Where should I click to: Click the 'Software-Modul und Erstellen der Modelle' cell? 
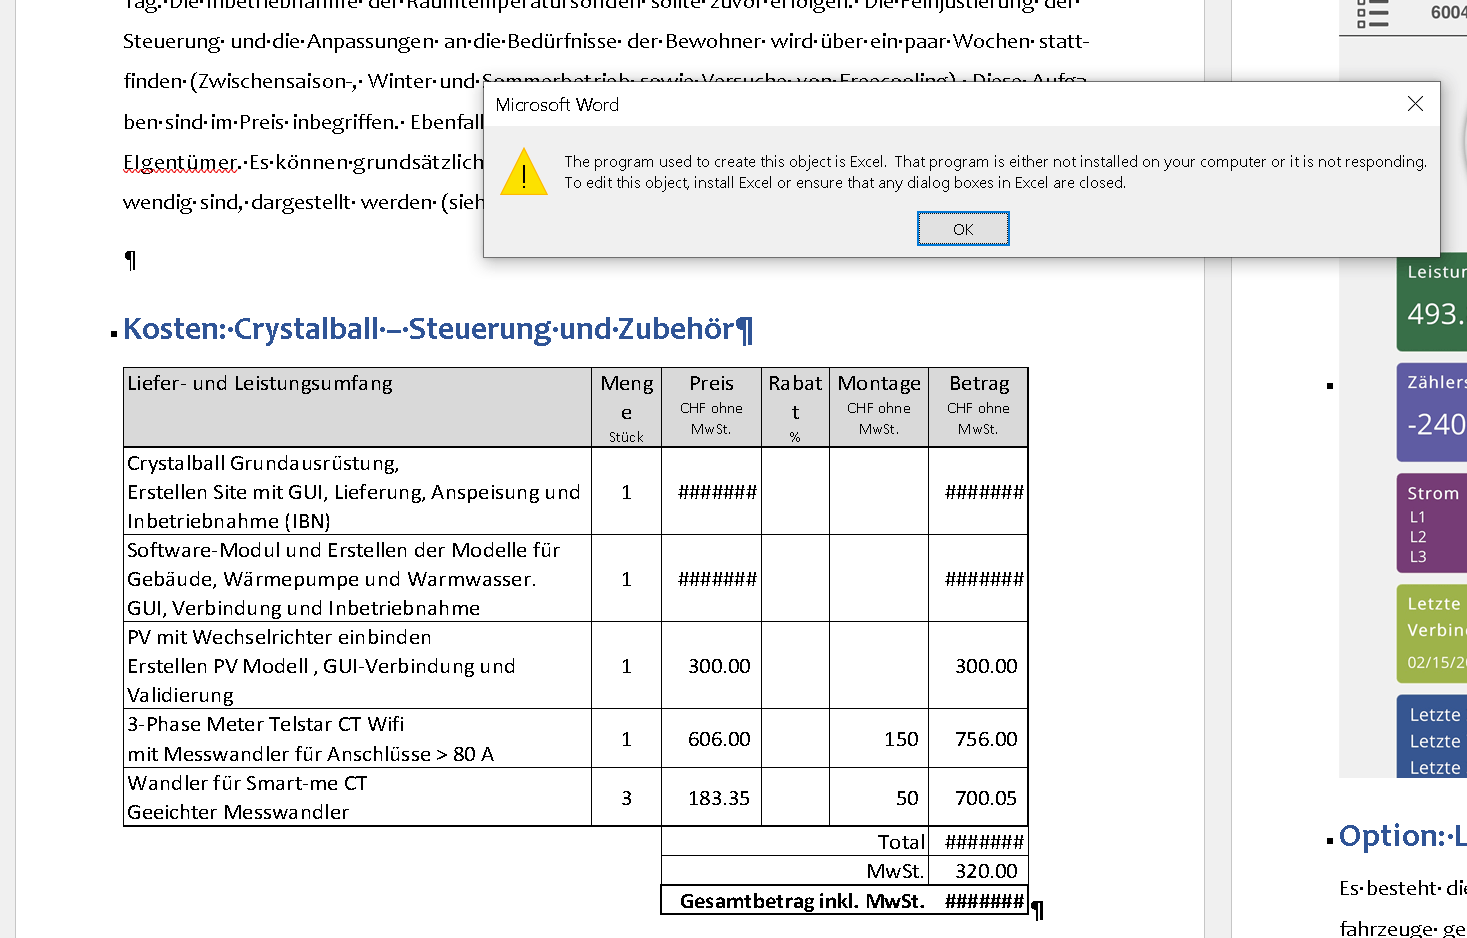point(357,578)
